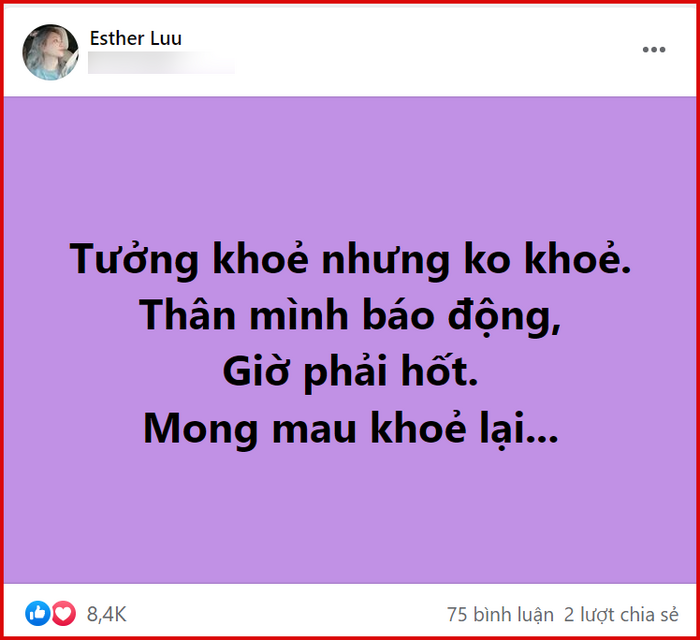Select the word "động," in the post

pyautogui.click(x=504, y=316)
